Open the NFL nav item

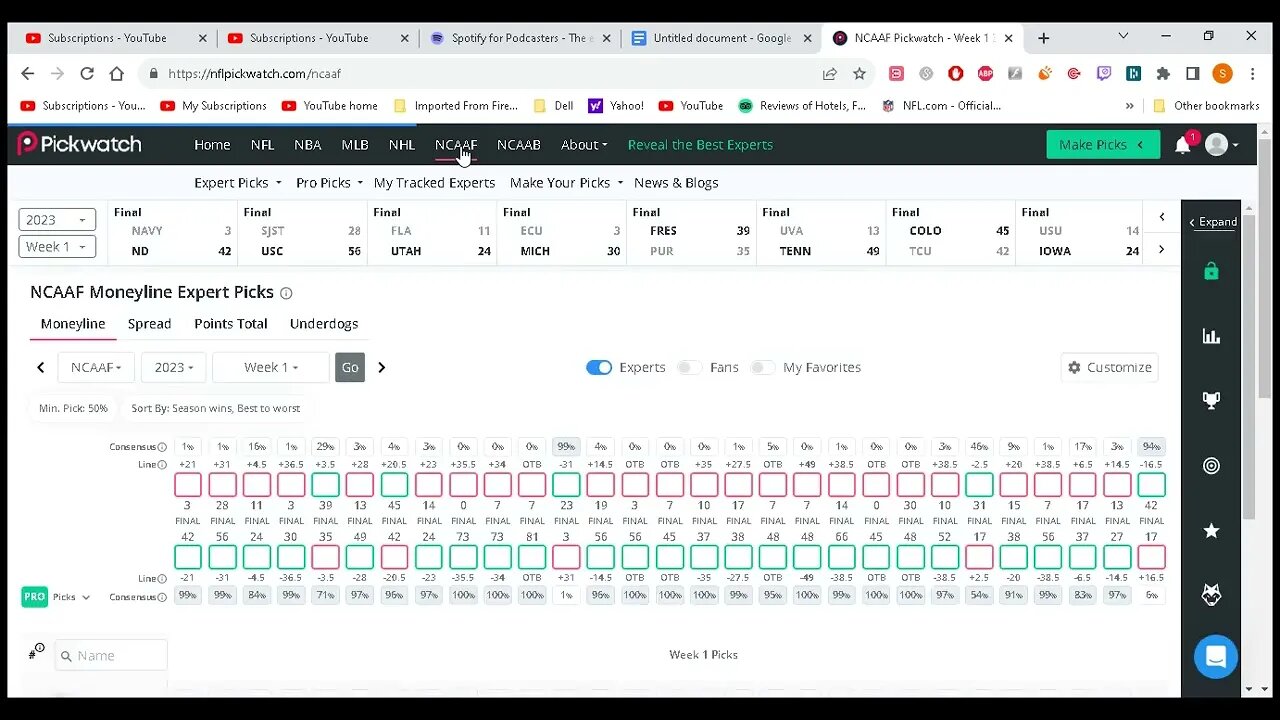point(263,145)
